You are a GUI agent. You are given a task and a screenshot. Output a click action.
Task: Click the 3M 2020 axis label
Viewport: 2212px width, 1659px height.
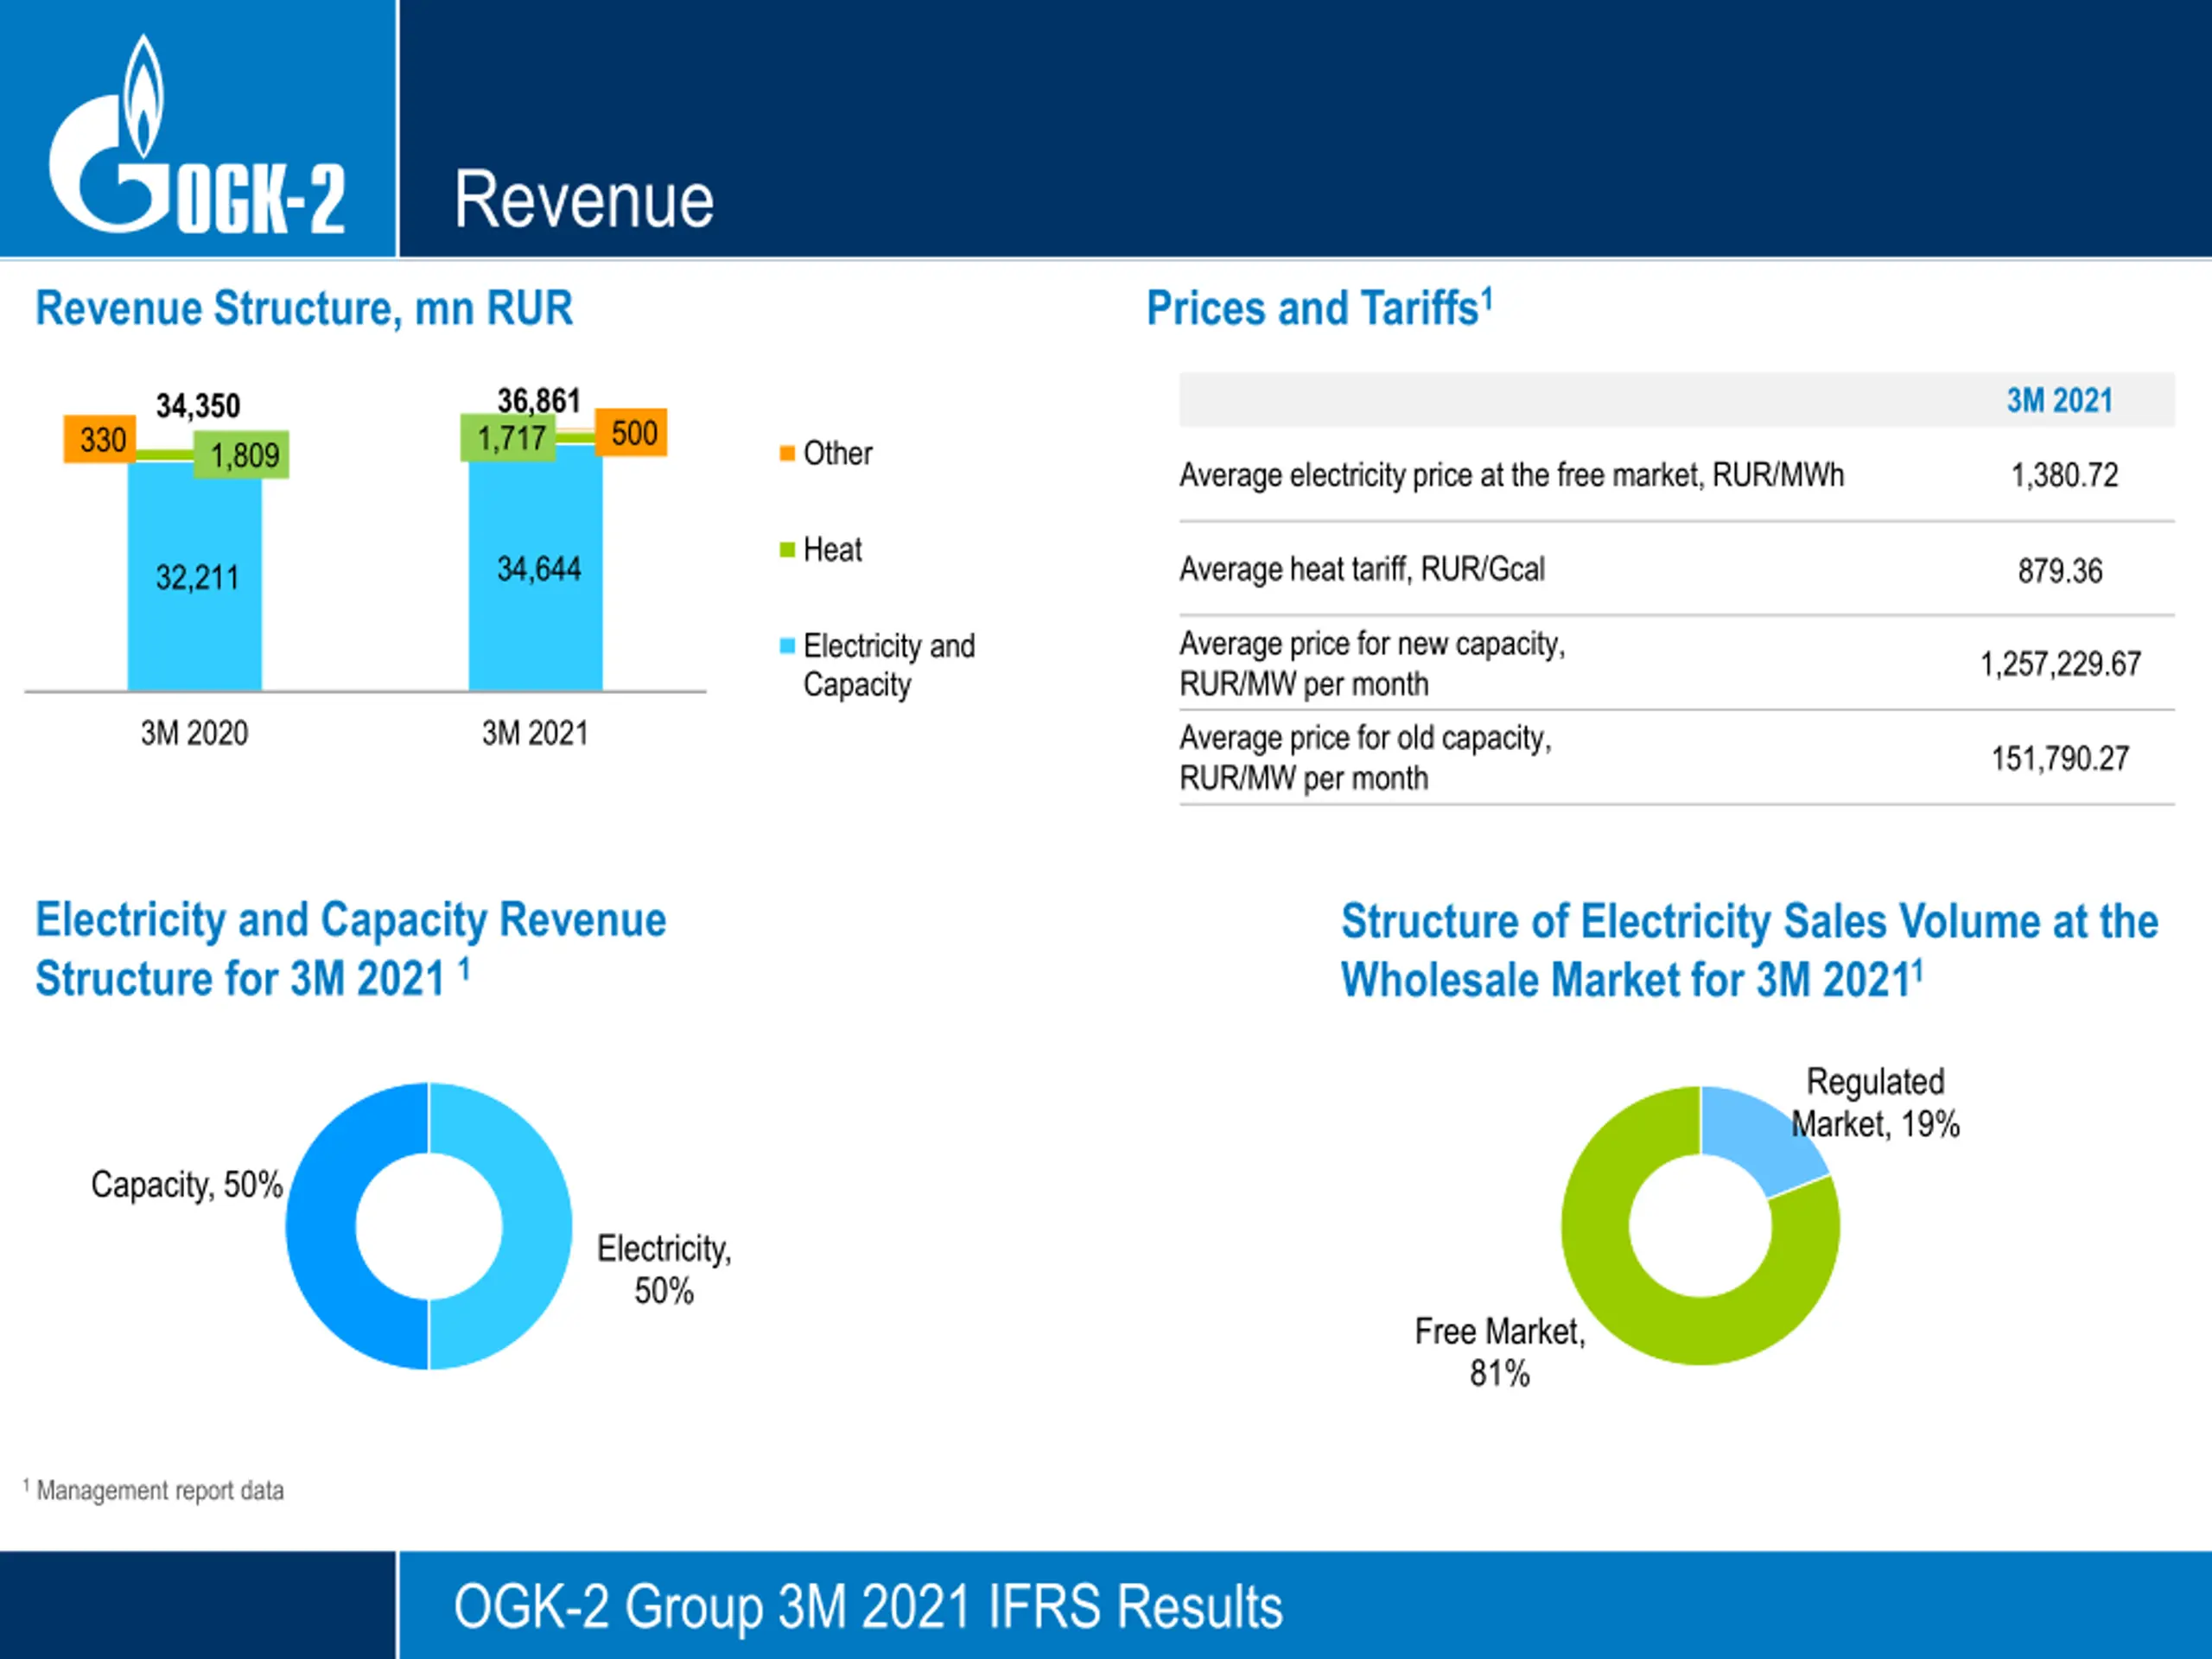(194, 733)
